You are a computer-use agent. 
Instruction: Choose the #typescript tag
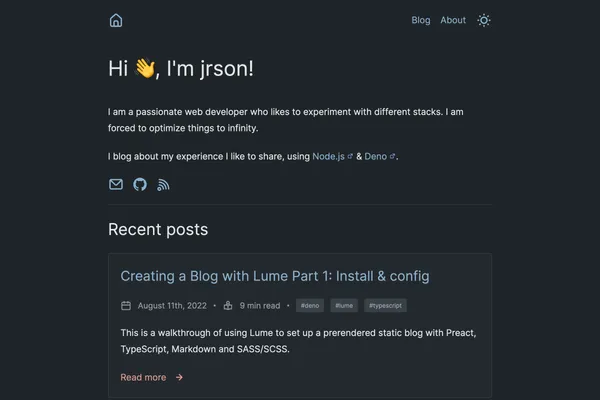[384, 306]
